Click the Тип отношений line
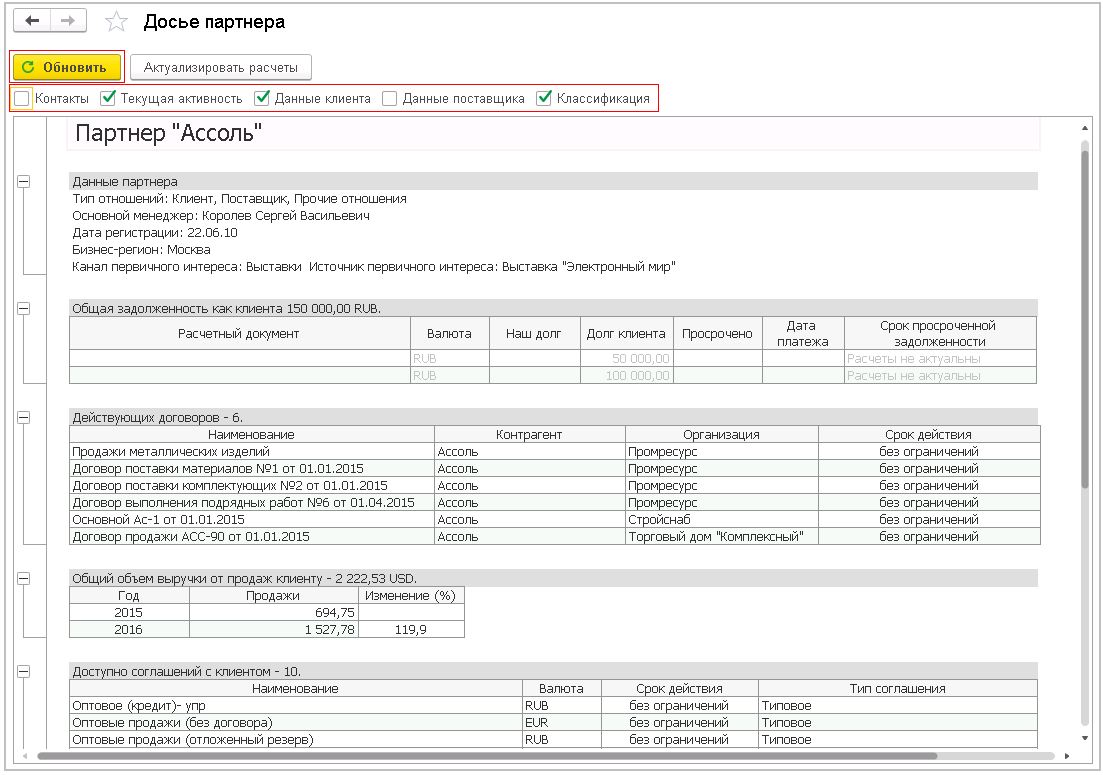This screenshot has height=775, width=1103. pos(239,199)
